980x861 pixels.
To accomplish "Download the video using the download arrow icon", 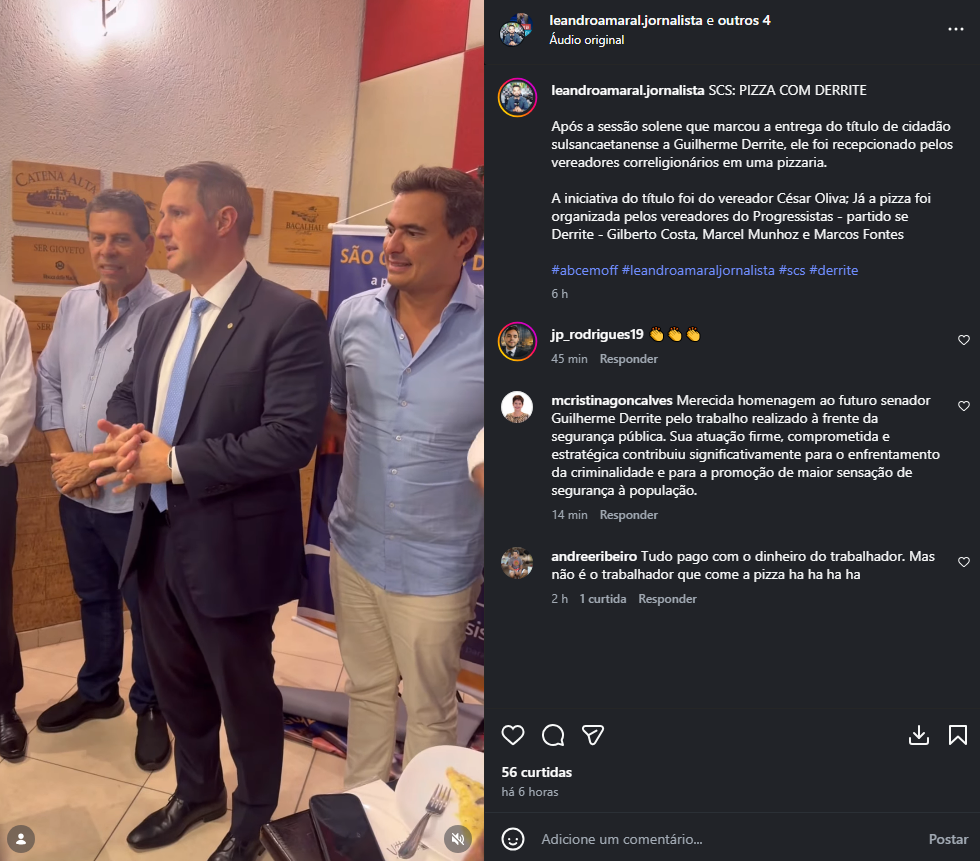I will coord(919,735).
